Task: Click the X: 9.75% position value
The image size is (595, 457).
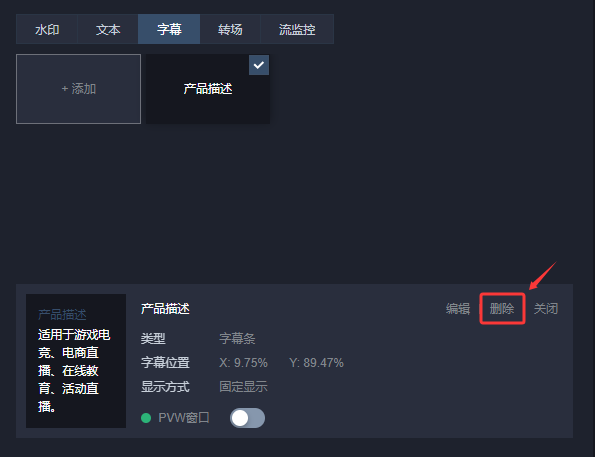Action: pyautogui.click(x=243, y=362)
